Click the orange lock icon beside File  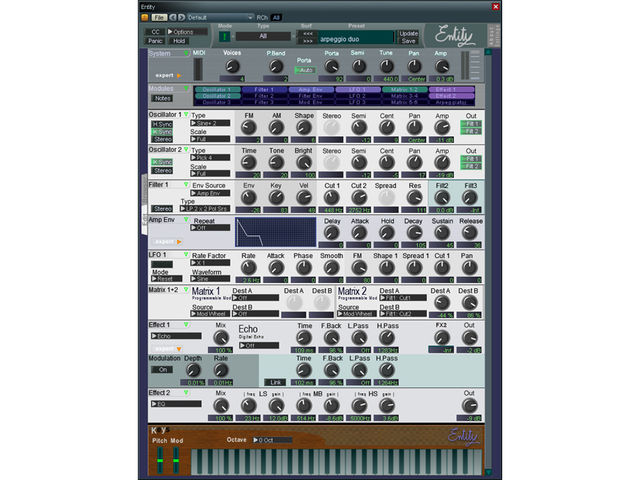click(x=144, y=18)
